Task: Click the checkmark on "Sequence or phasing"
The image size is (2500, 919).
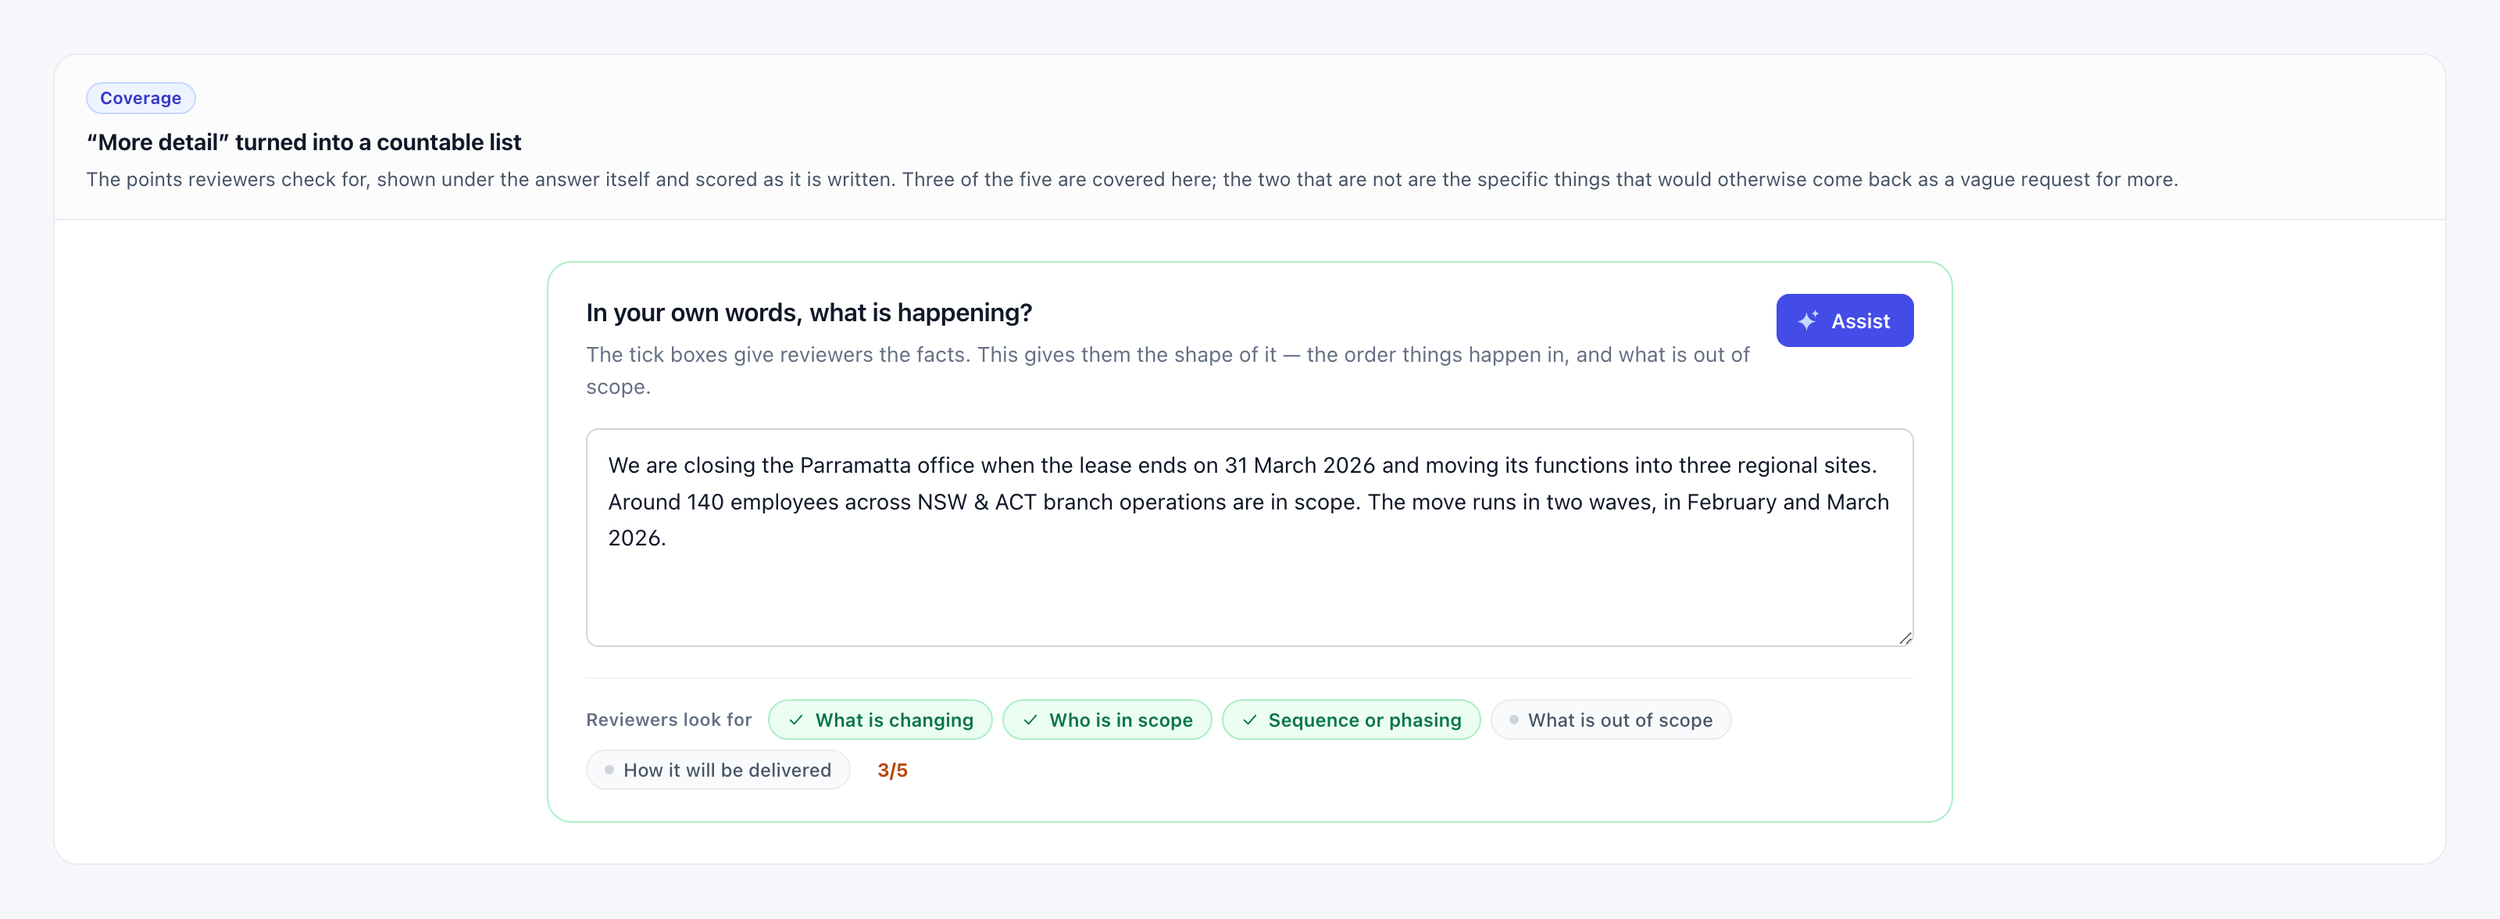Action: [1249, 719]
